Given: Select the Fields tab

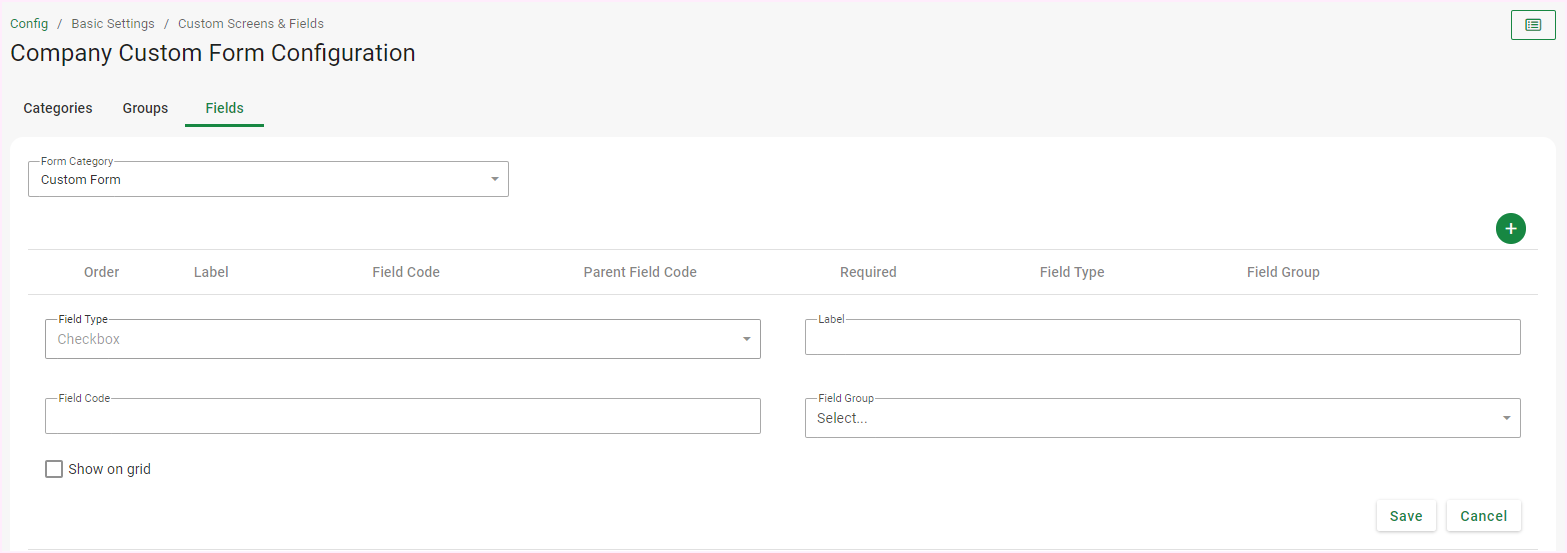Looking at the screenshot, I should pyautogui.click(x=224, y=108).
